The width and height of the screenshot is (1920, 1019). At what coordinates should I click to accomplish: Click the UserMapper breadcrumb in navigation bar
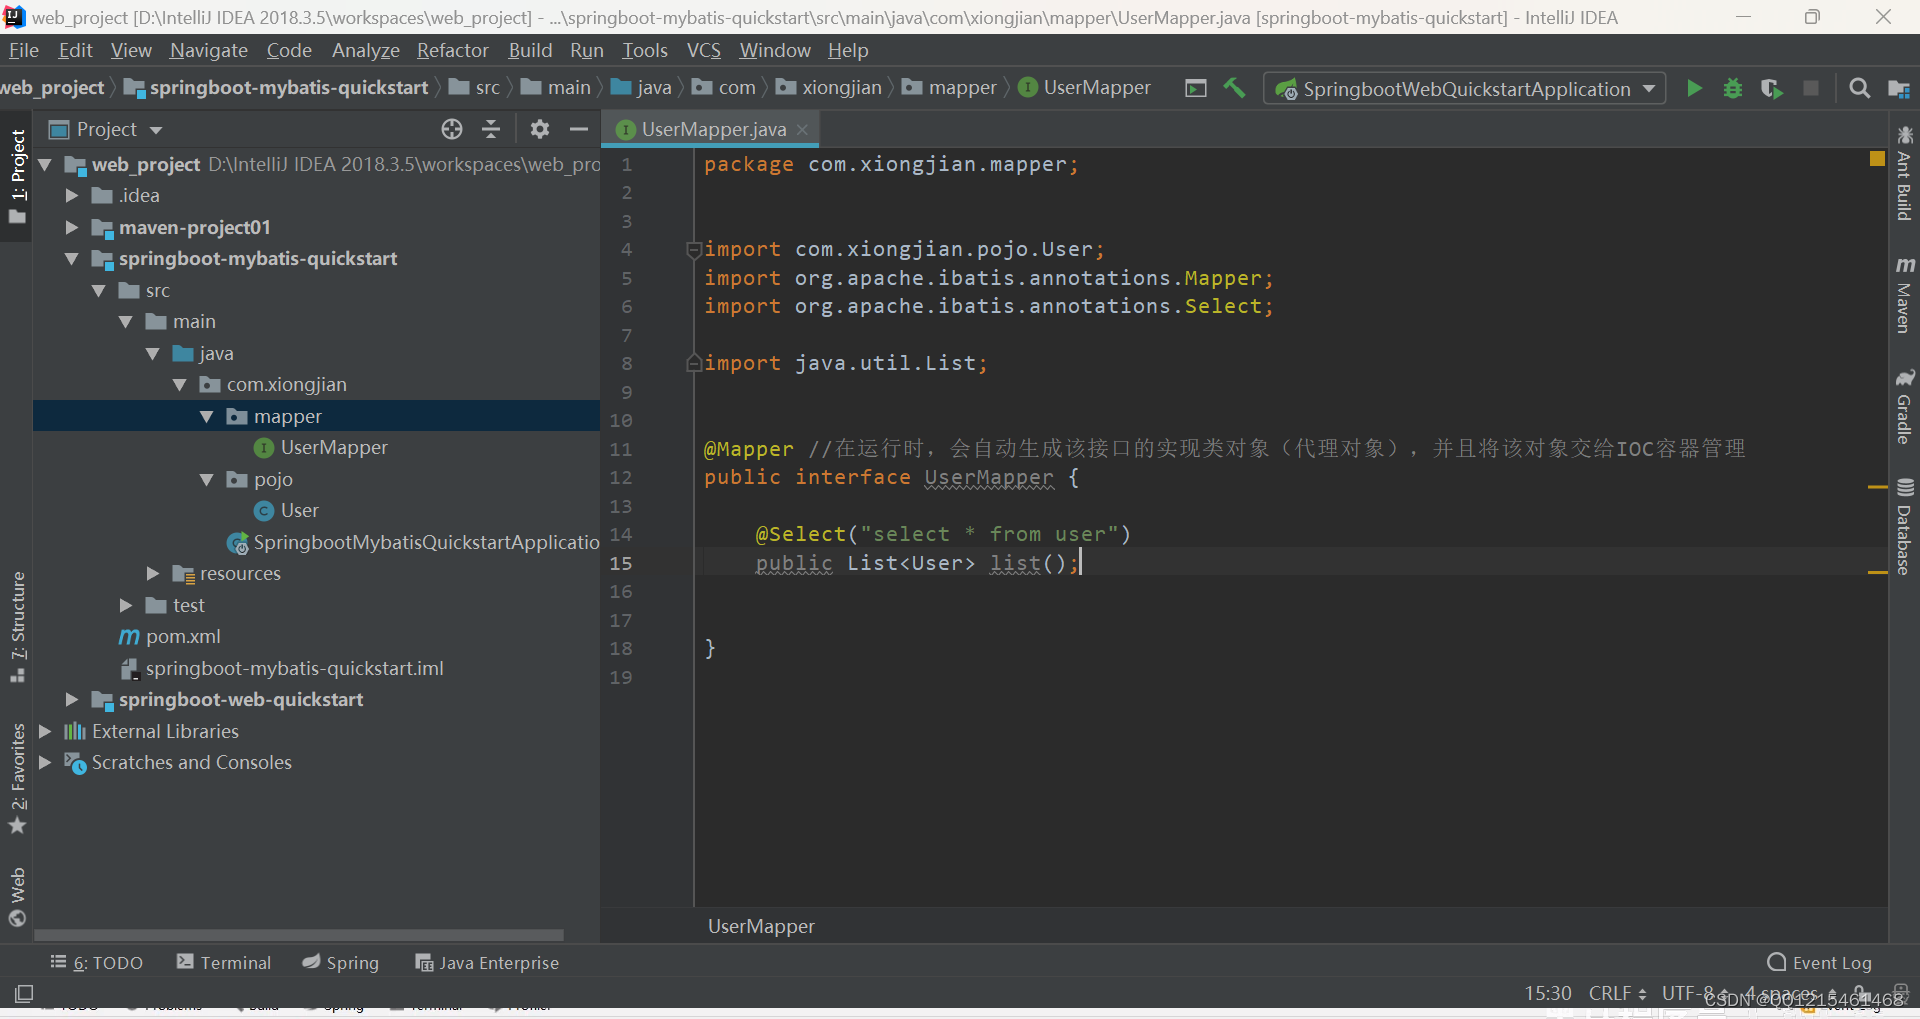[x=1085, y=88]
